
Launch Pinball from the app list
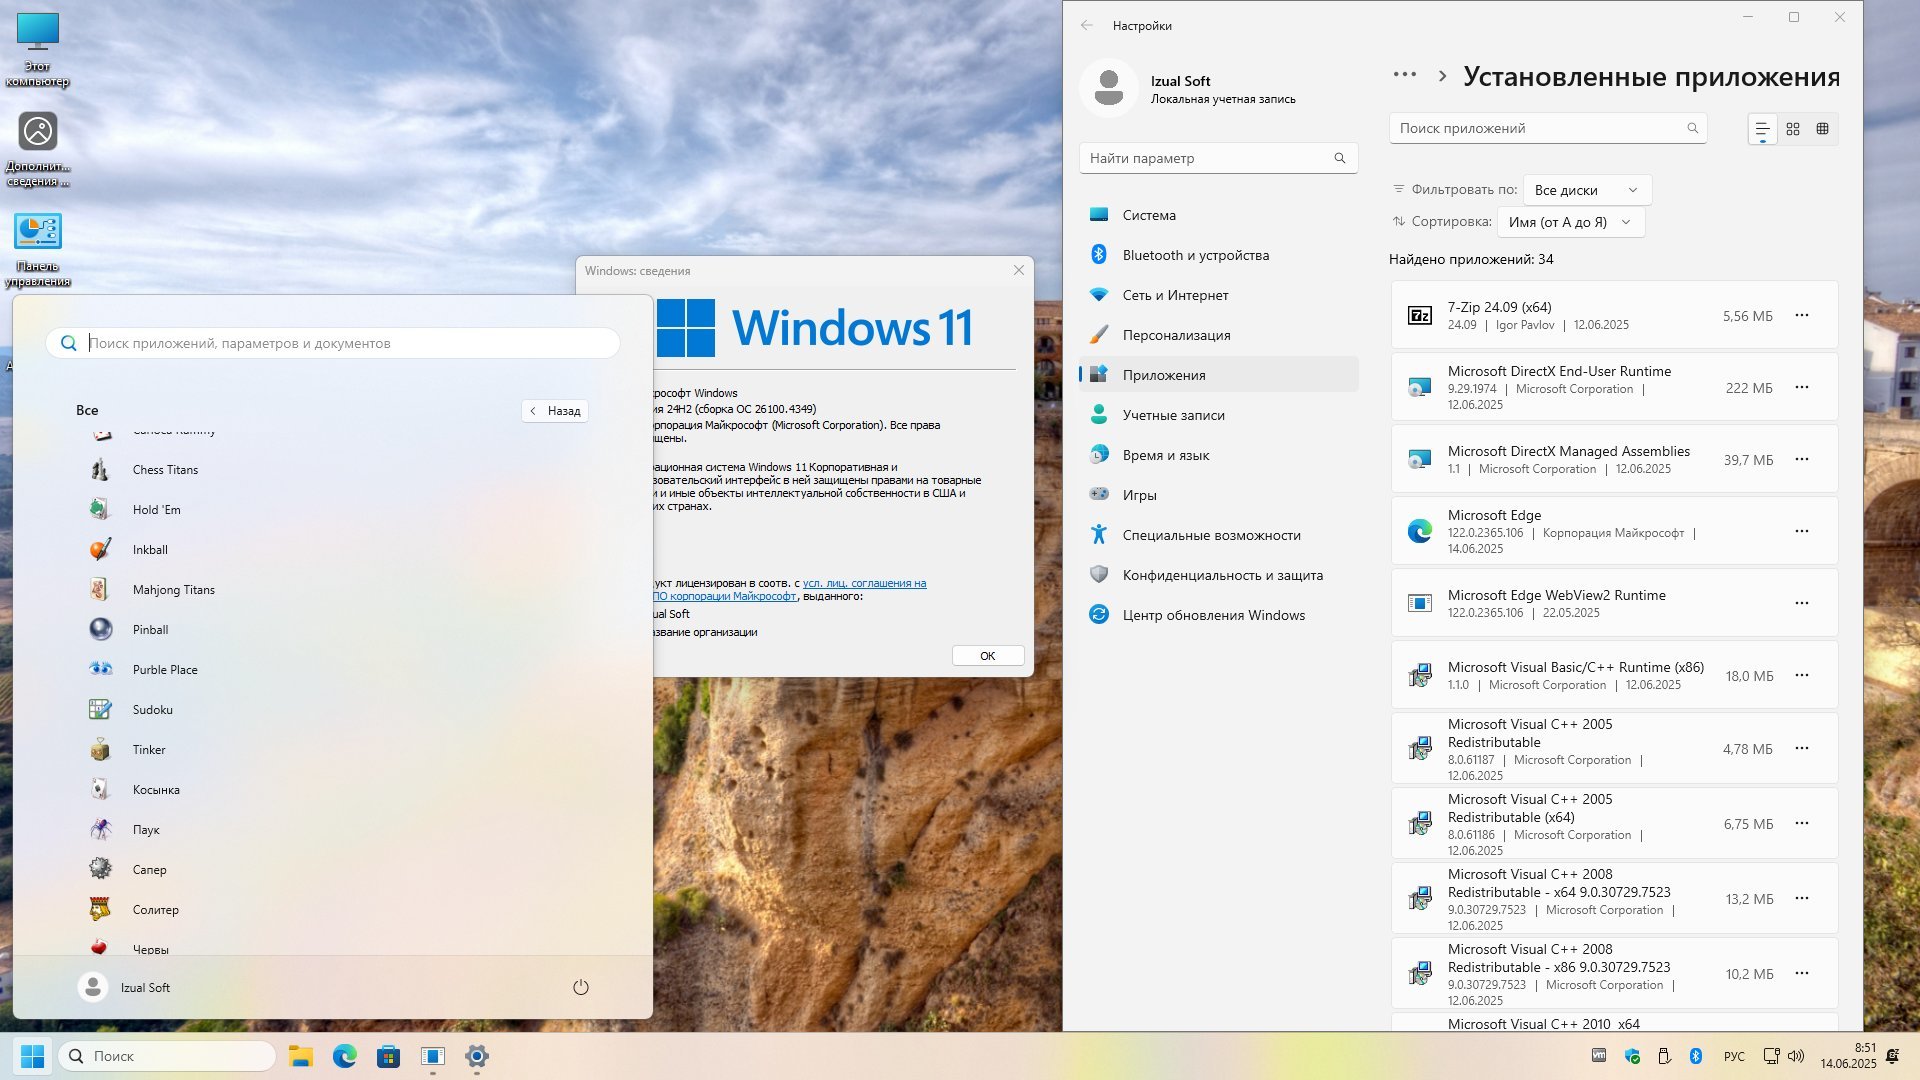pyautogui.click(x=150, y=630)
